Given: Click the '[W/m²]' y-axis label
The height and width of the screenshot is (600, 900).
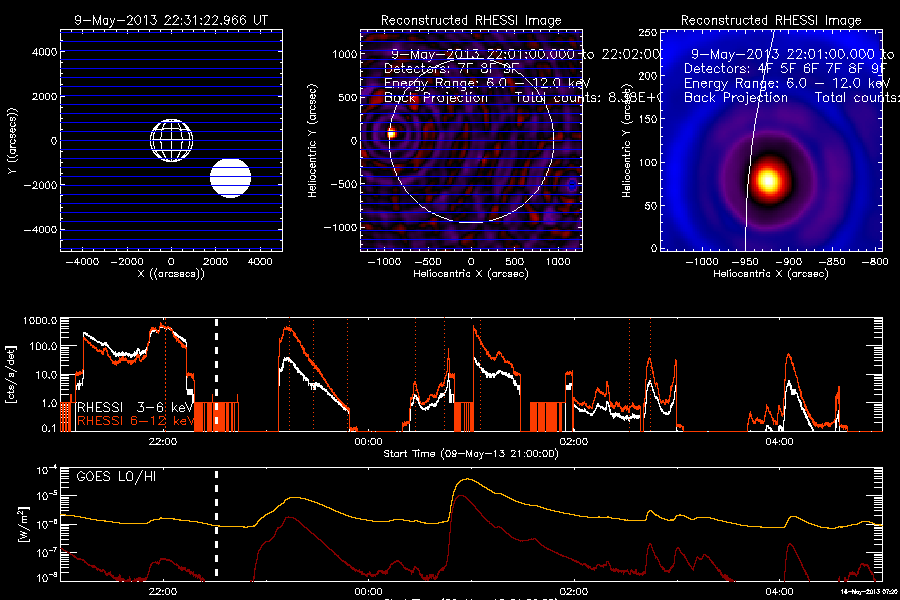Looking at the screenshot, I should point(22,524).
